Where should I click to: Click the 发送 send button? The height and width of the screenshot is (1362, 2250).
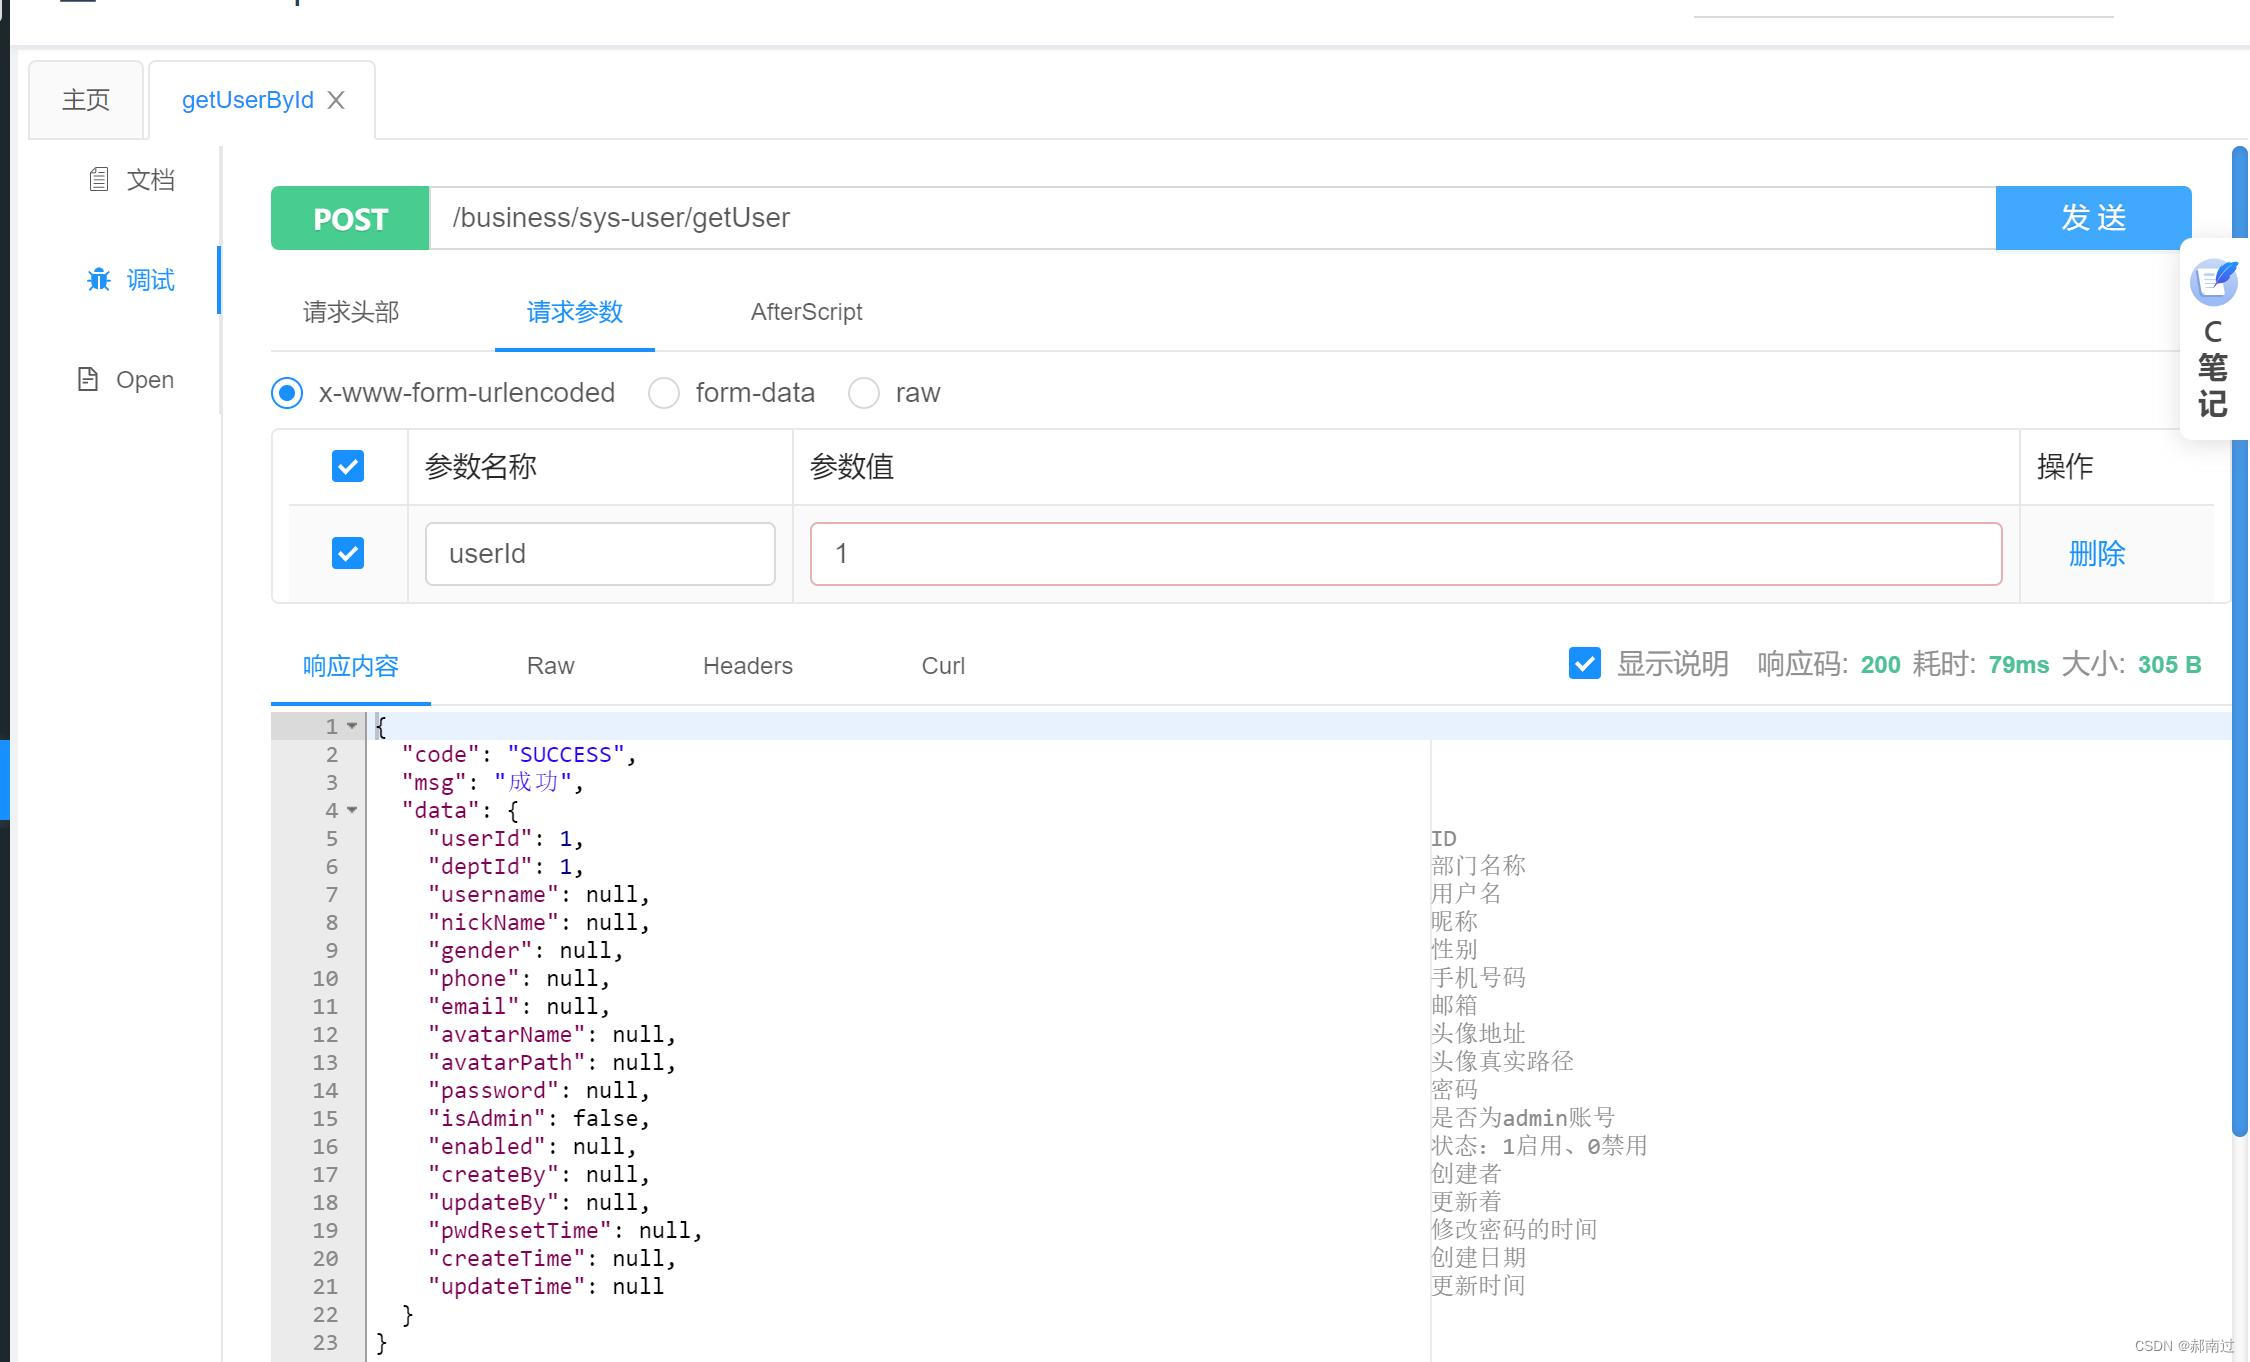2093,218
